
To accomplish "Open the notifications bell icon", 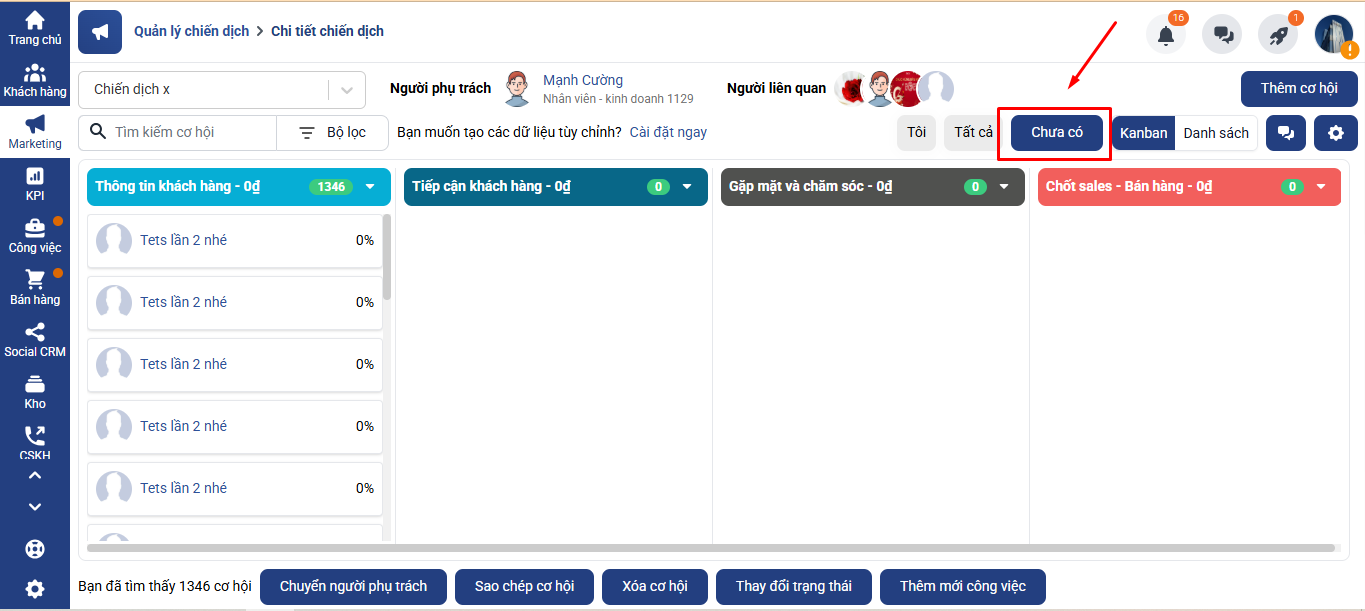I will [1165, 35].
